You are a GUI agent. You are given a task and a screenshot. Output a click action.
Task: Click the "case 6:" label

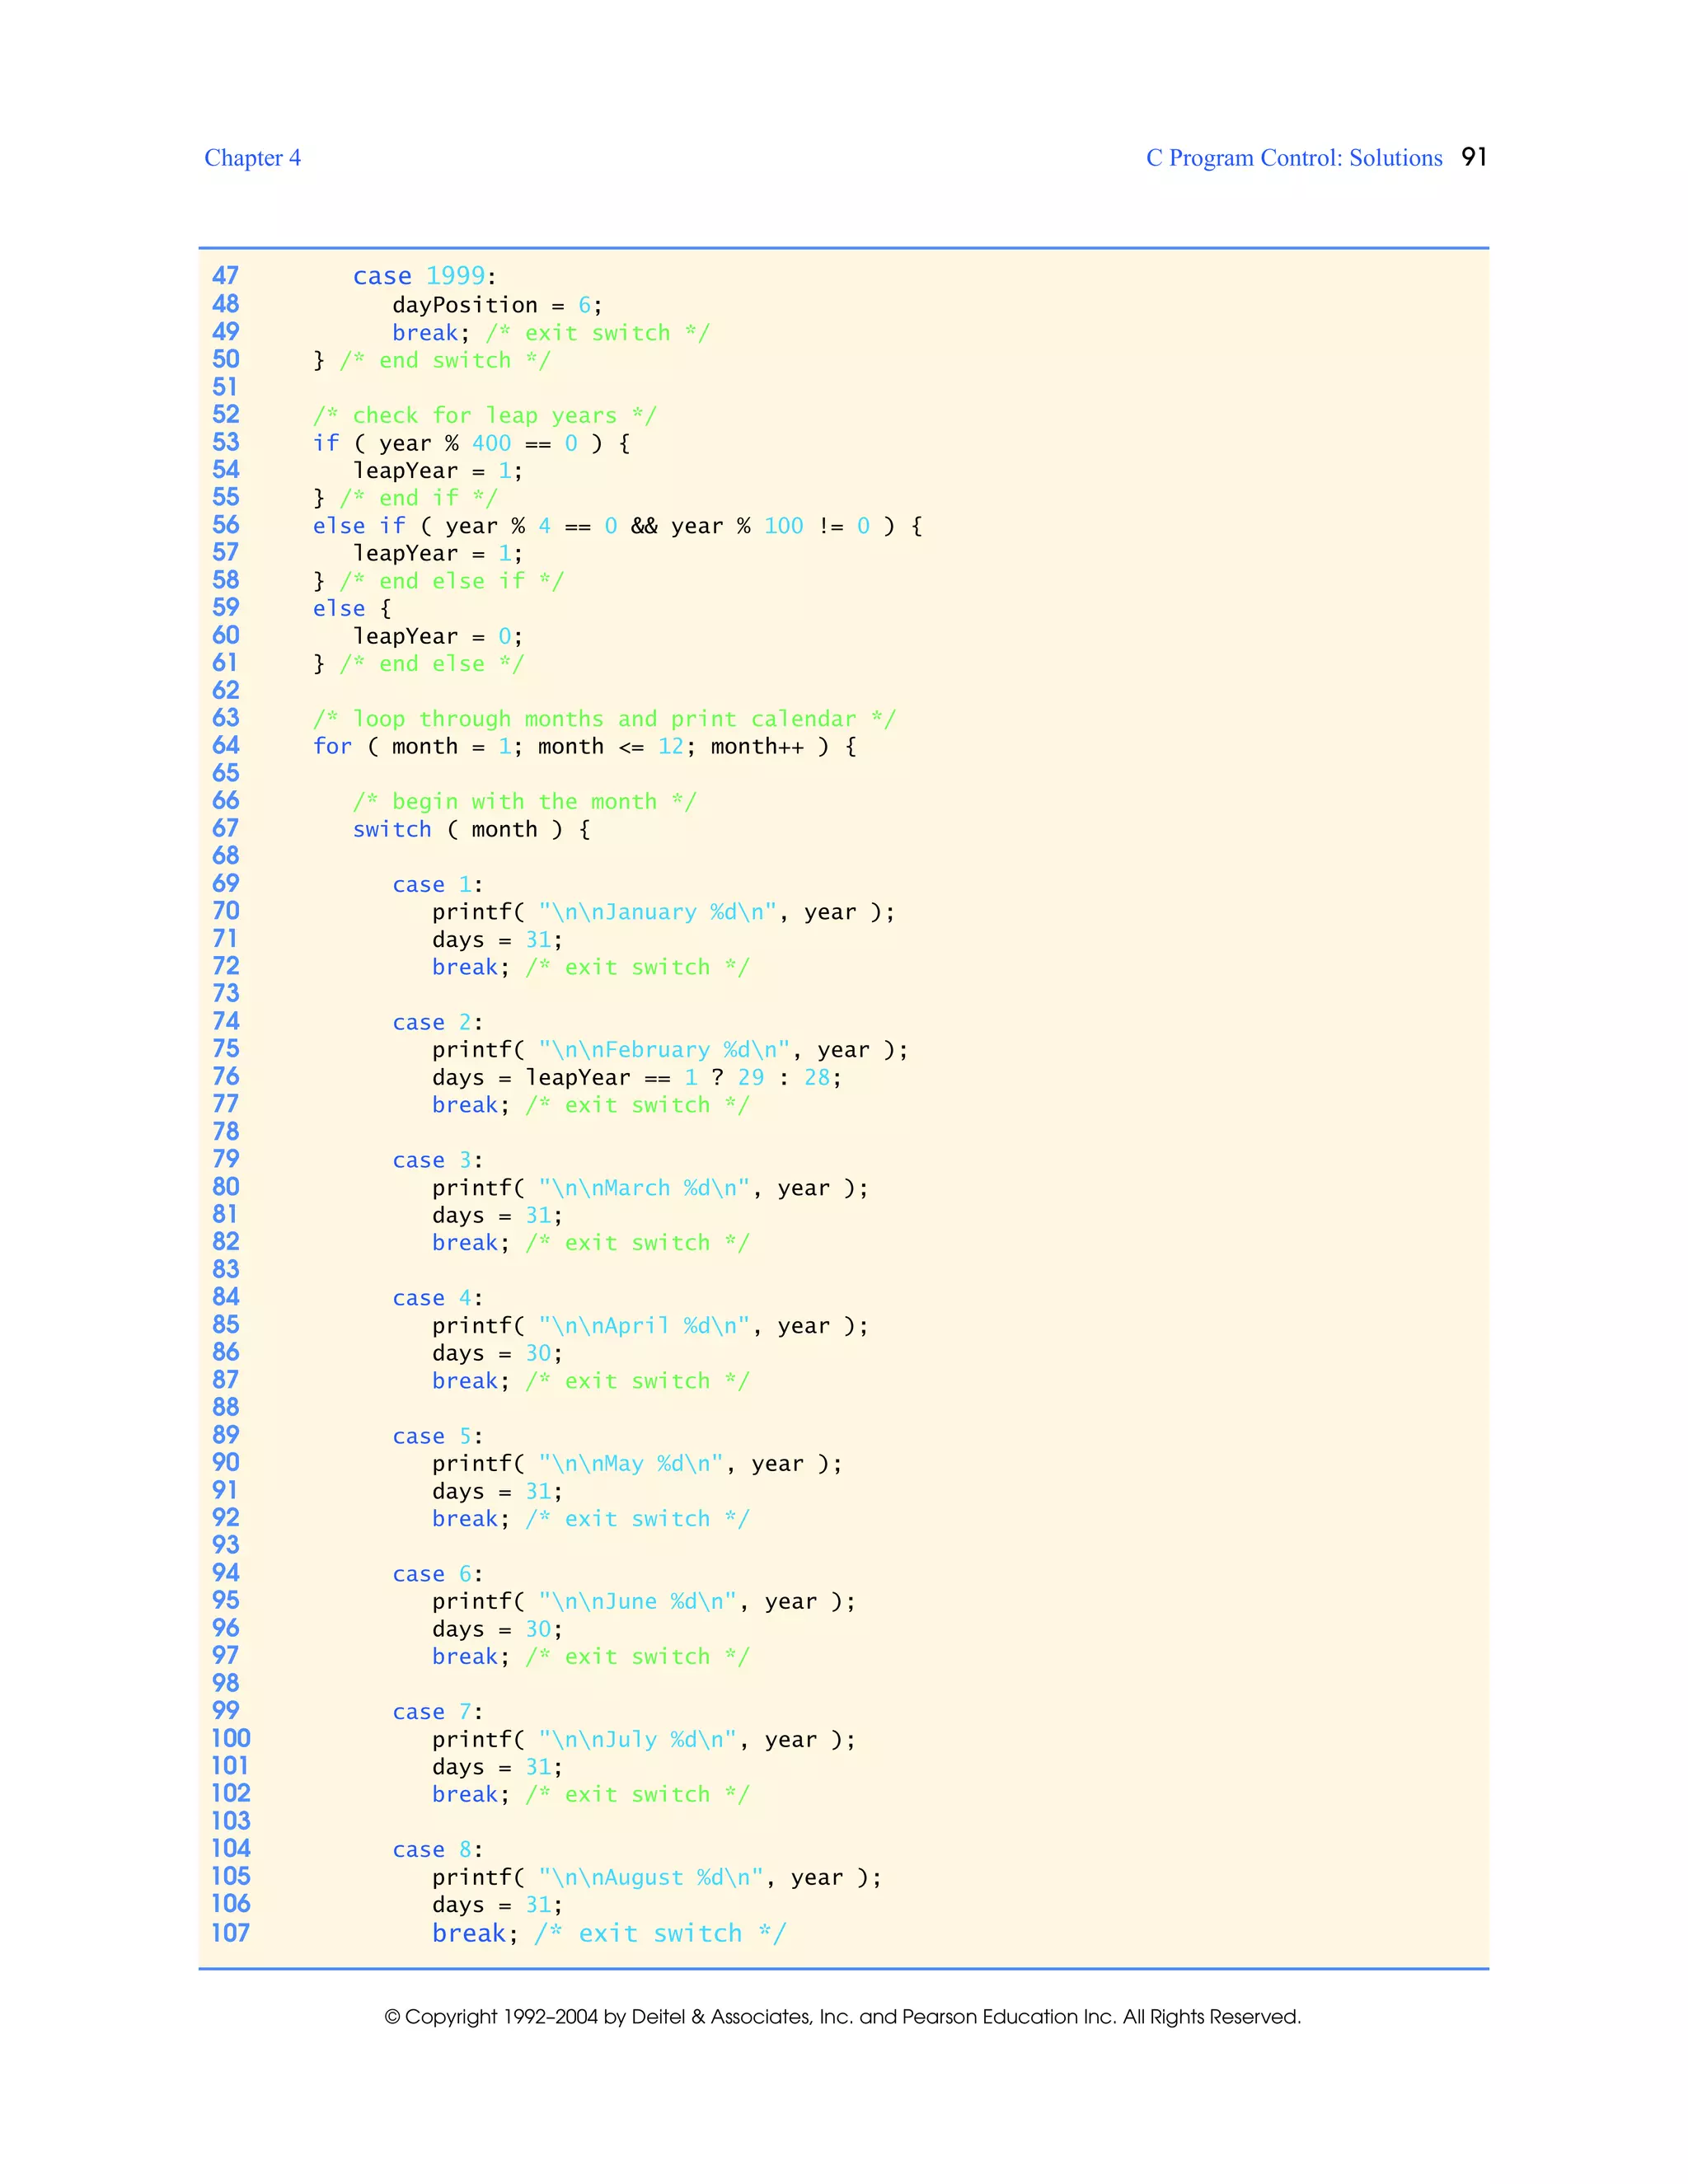[437, 1574]
